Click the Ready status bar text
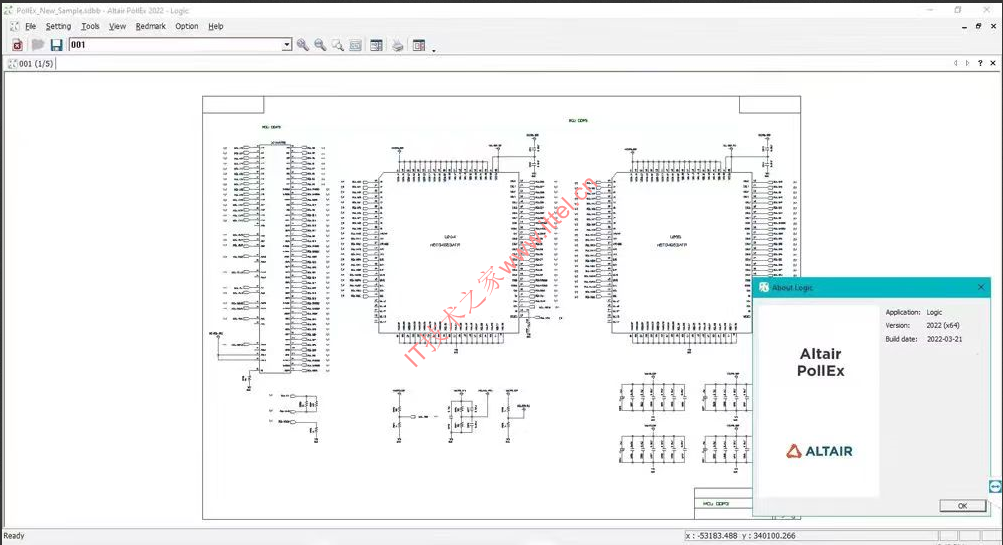Screen dimensions: 1003x545 (14, 536)
